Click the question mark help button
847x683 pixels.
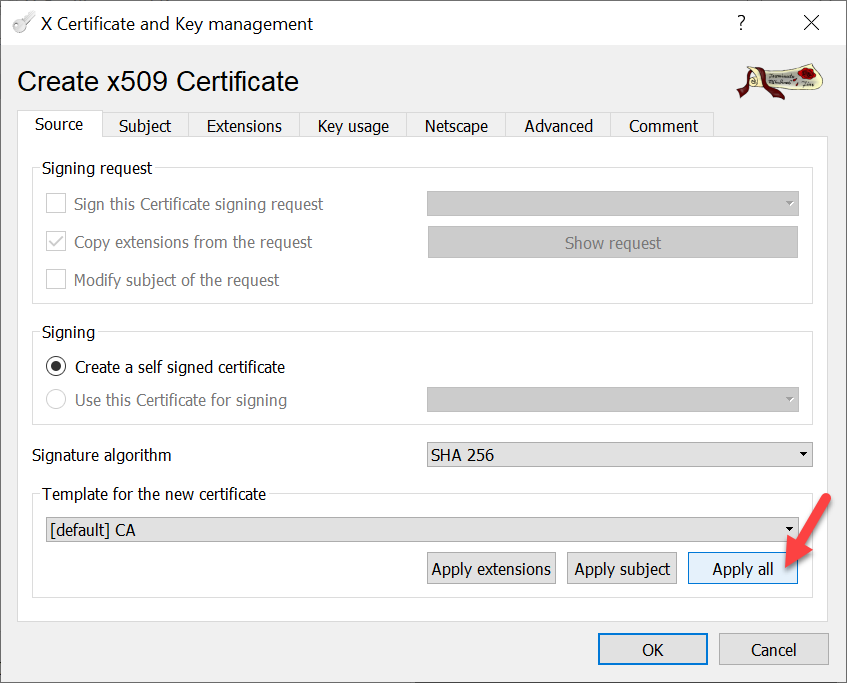tap(741, 23)
